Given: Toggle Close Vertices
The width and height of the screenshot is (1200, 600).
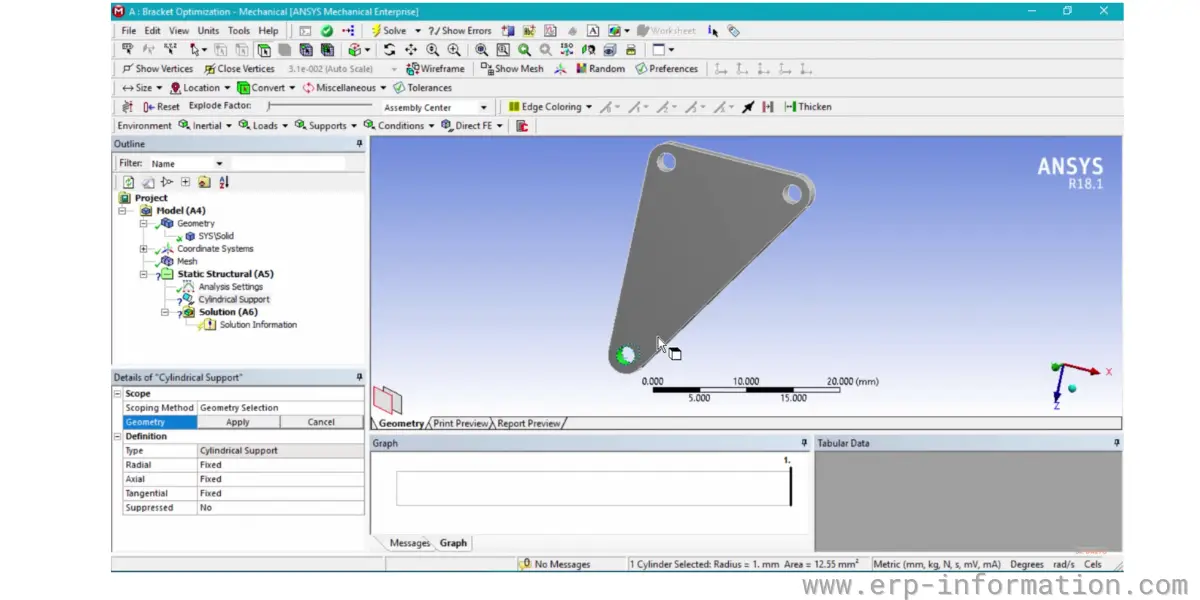Looking at the screenshot, I should click(x=239, y=69).
